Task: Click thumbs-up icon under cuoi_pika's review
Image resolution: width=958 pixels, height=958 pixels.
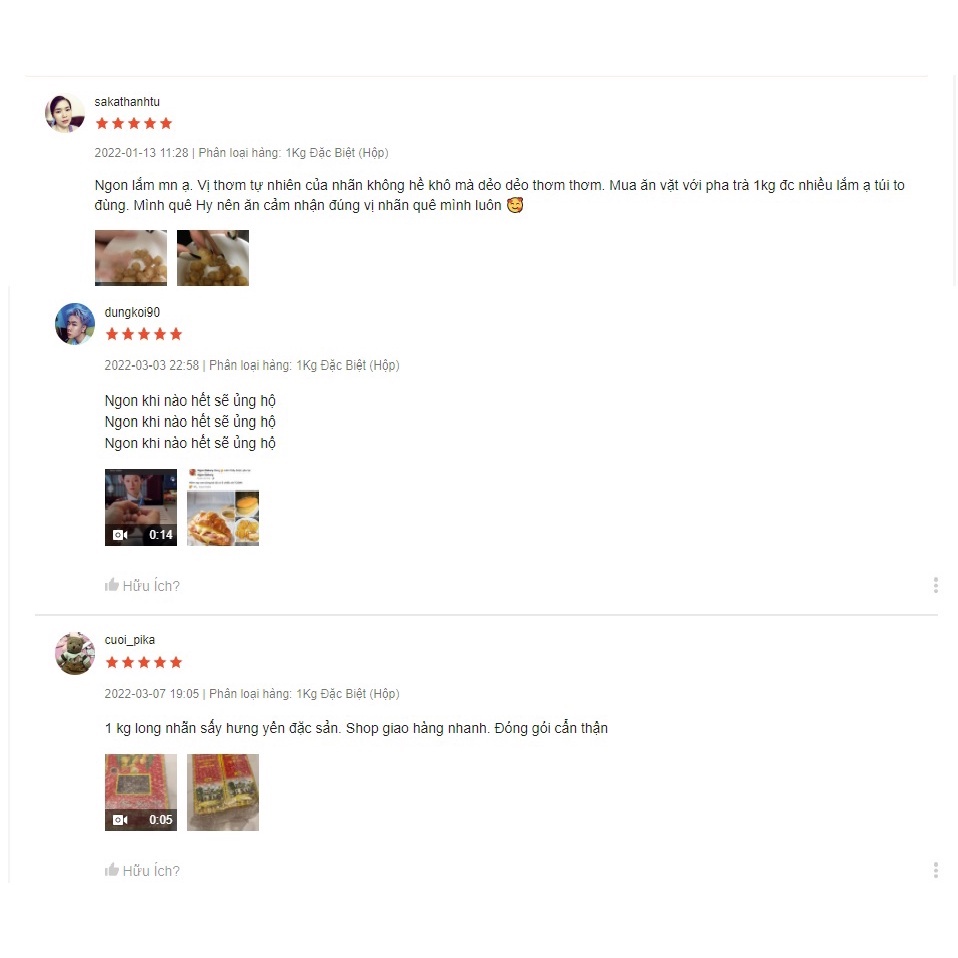Action: tap(111, 869)
